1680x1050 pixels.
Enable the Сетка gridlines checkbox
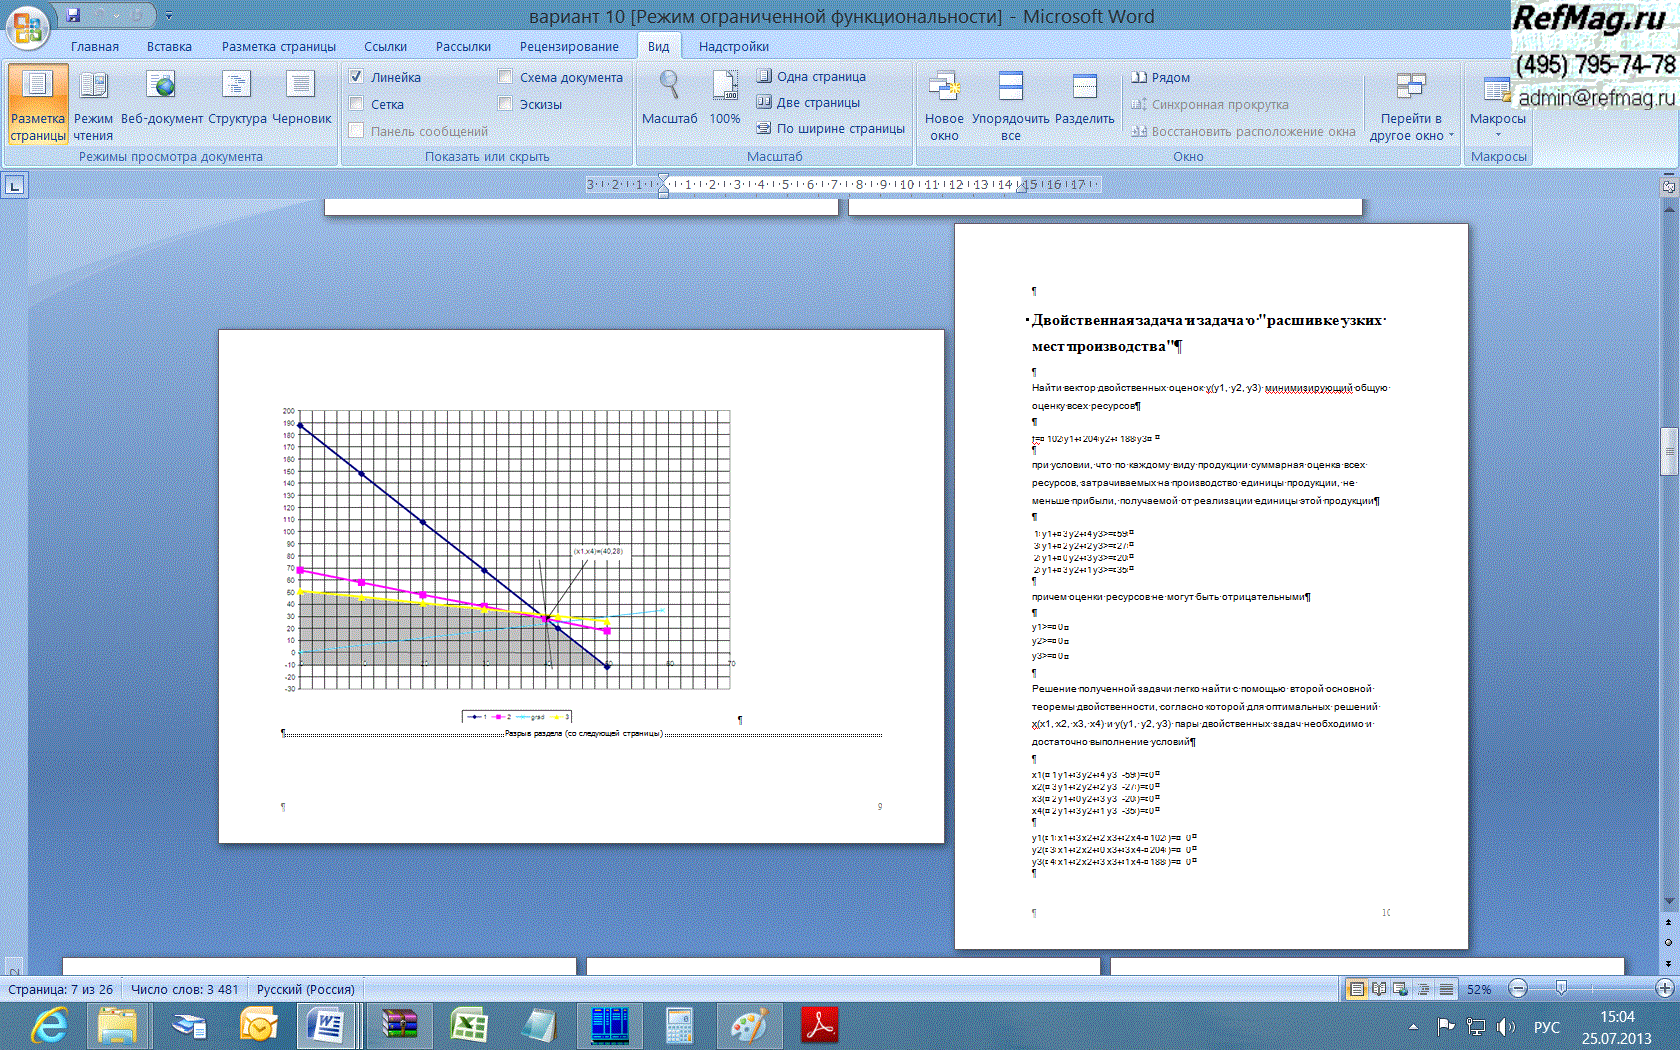point(356,104)
